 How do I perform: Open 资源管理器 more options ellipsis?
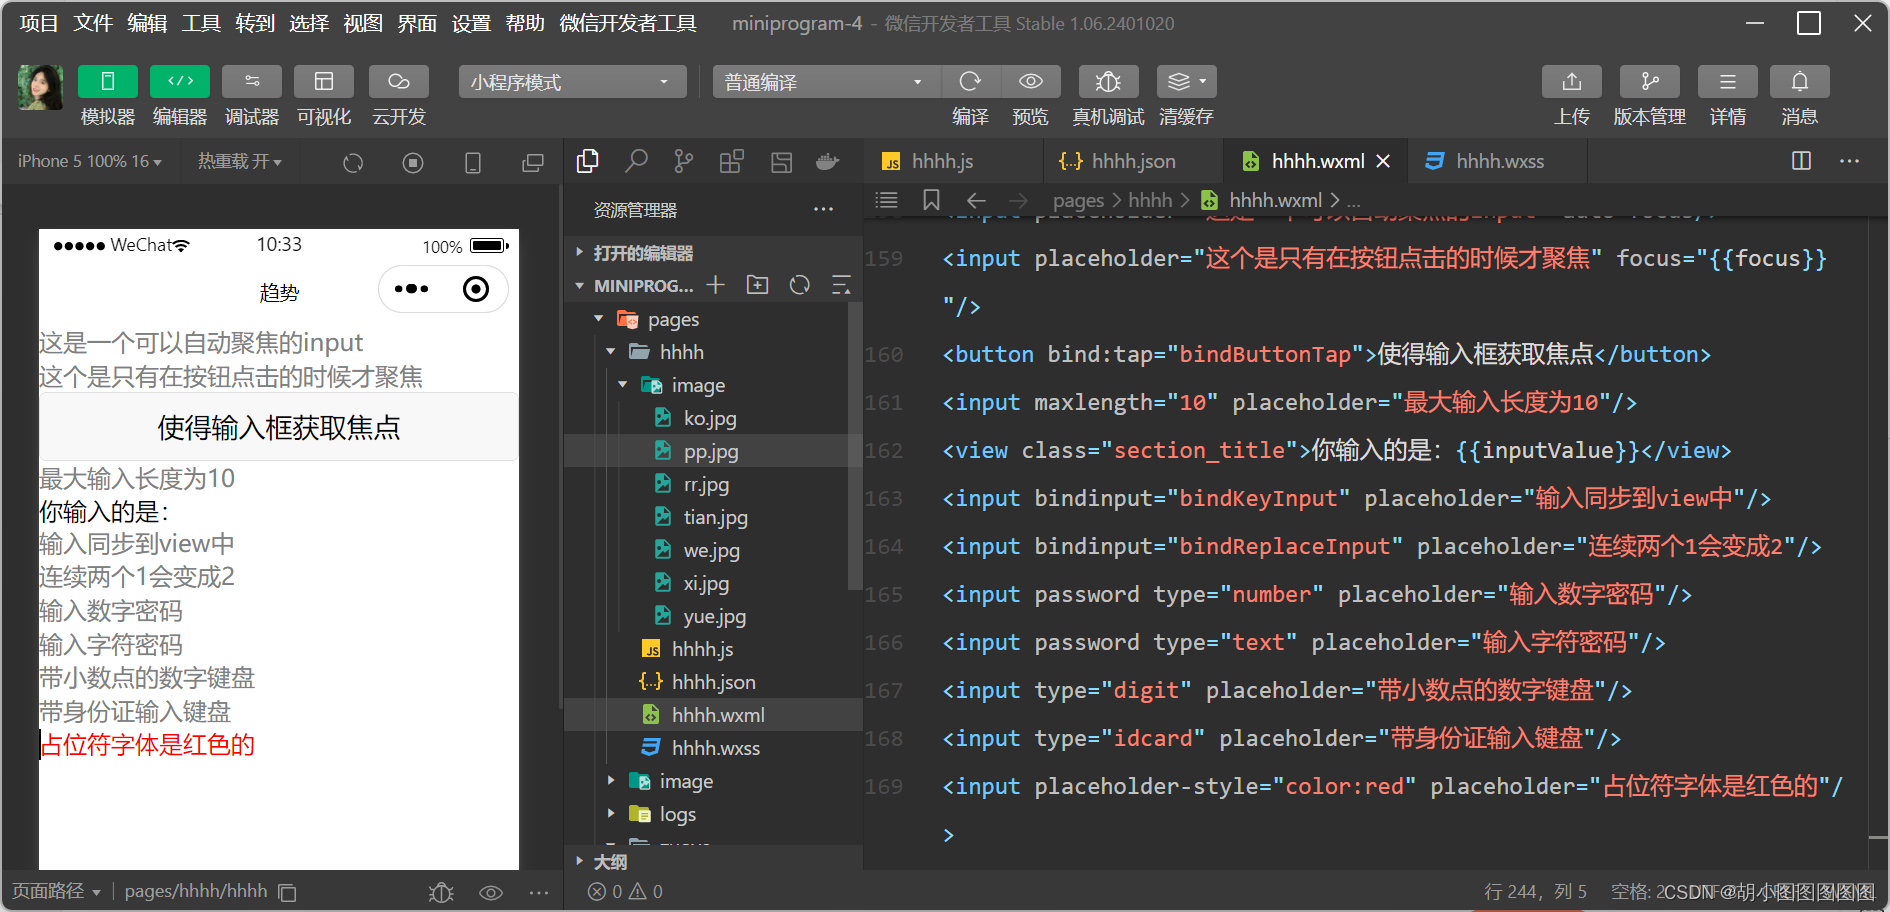click(823, 209)
